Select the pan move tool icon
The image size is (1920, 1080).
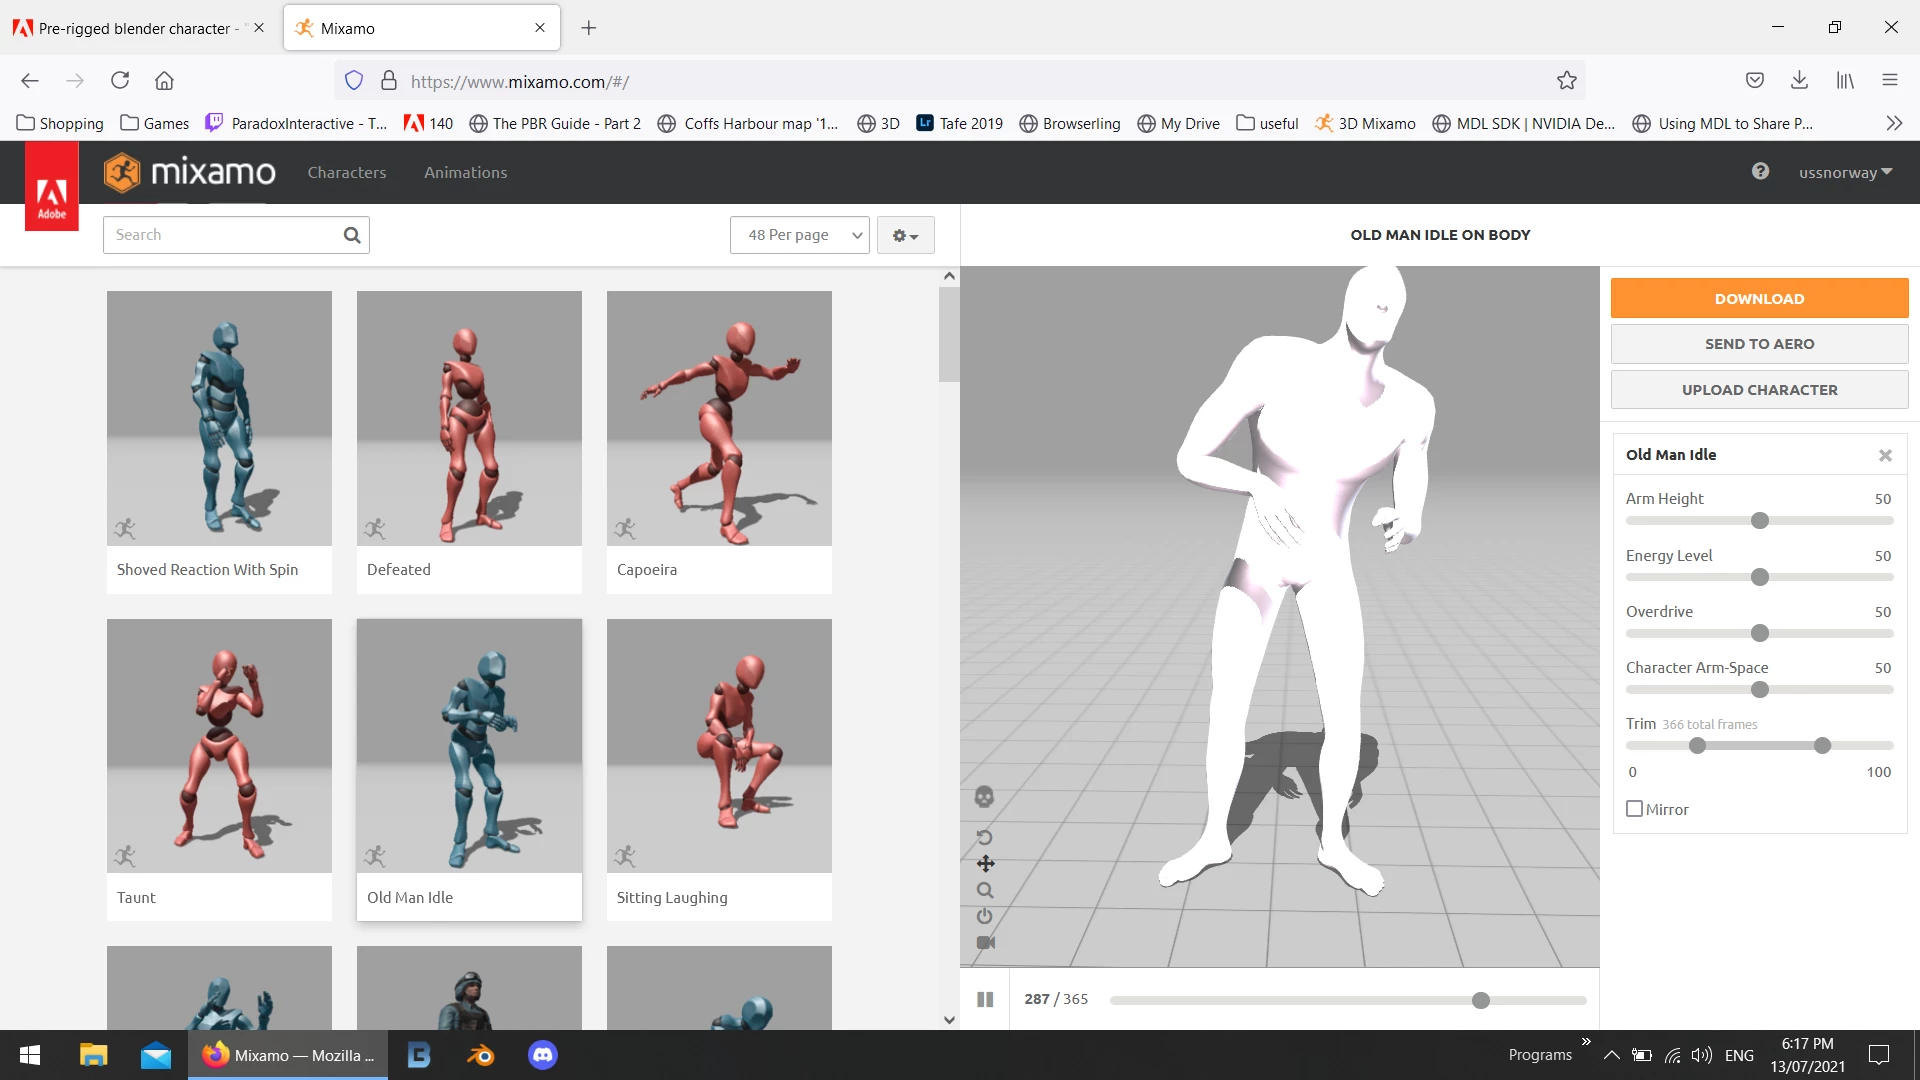coord(985,864)
